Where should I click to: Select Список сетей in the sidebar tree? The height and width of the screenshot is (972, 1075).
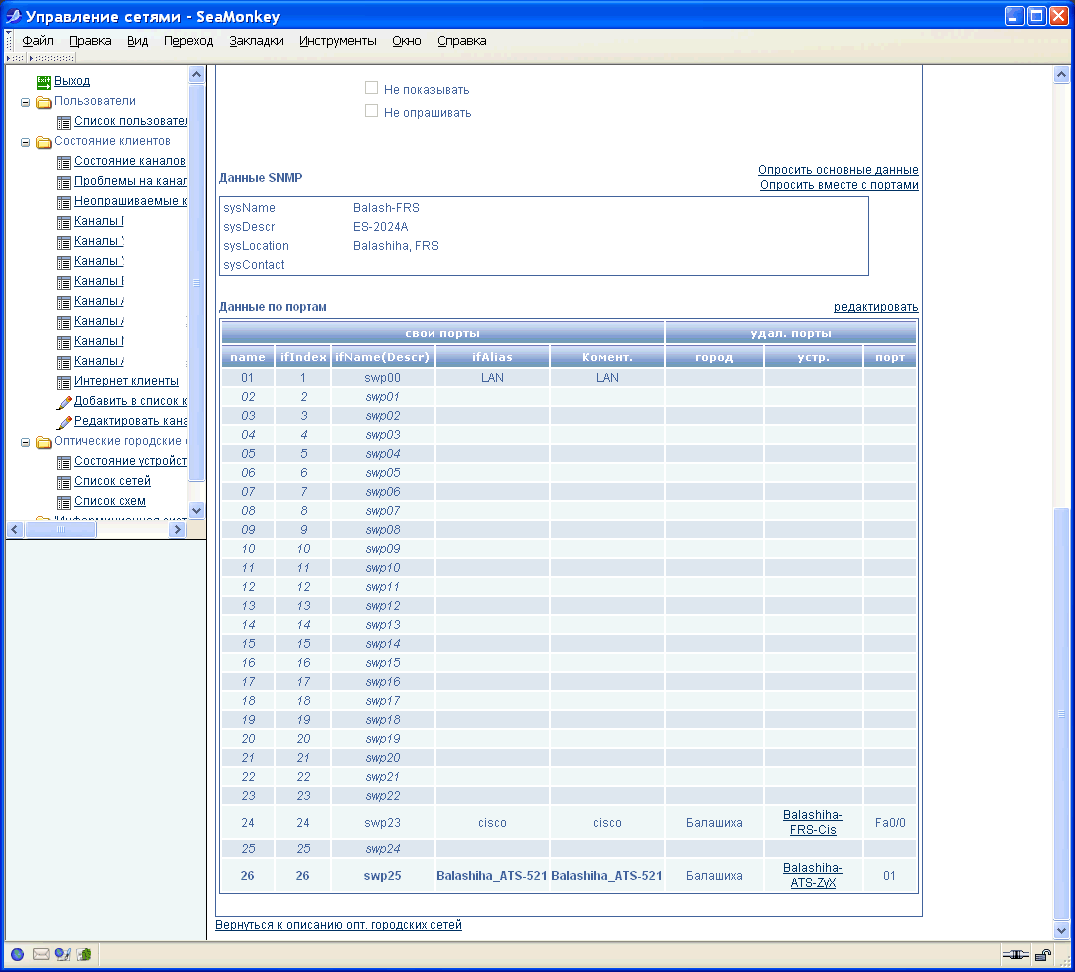point(114,480)
